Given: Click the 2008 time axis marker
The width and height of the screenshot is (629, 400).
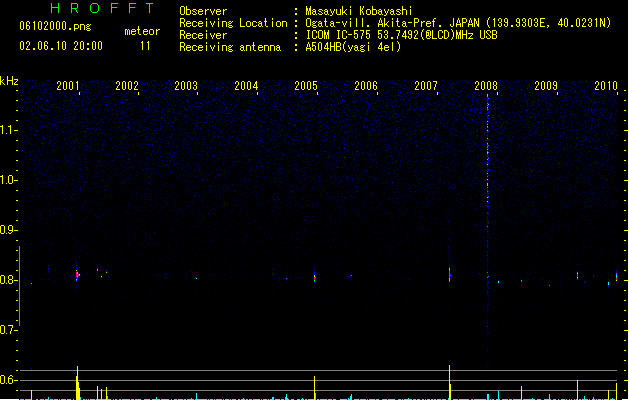Looking at the screenshot, I should (x=486, y=85).
